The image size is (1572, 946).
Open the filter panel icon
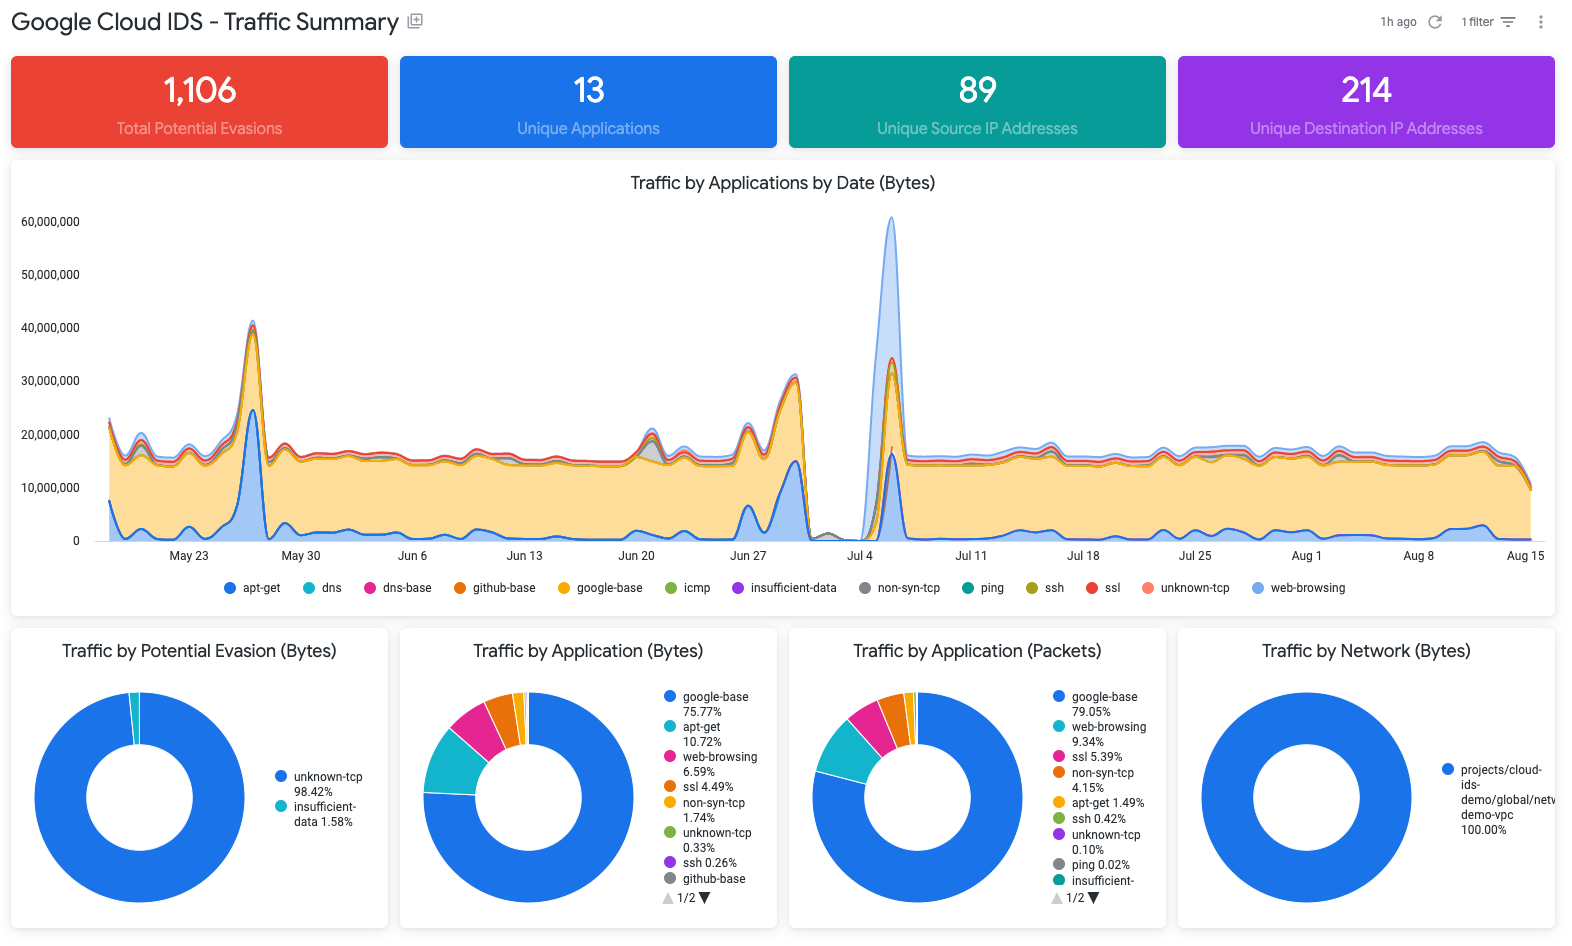tap(1508, 22)
